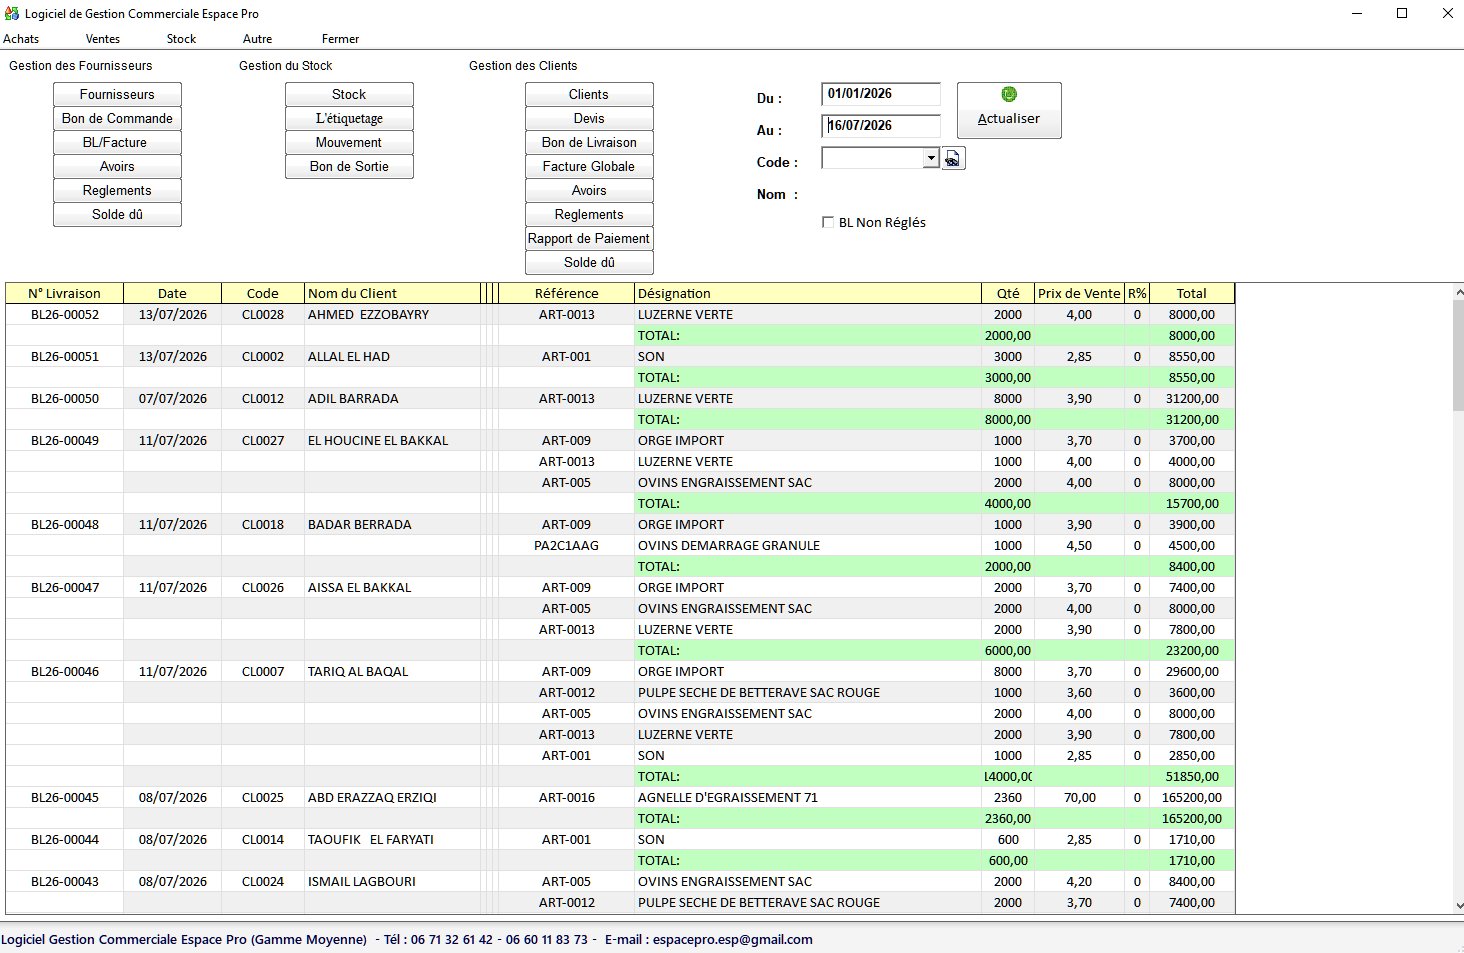Click the Désignation column header
This screenshot has height=953, width=1464.
[808, 293]
